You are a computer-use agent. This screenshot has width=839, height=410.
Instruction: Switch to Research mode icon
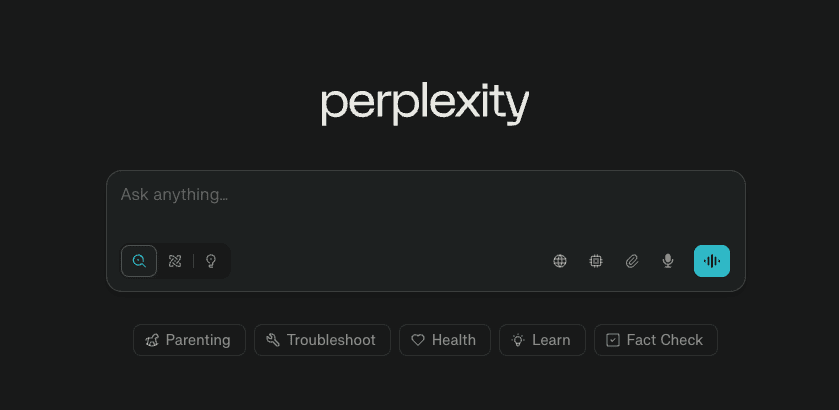pos(175,261)
